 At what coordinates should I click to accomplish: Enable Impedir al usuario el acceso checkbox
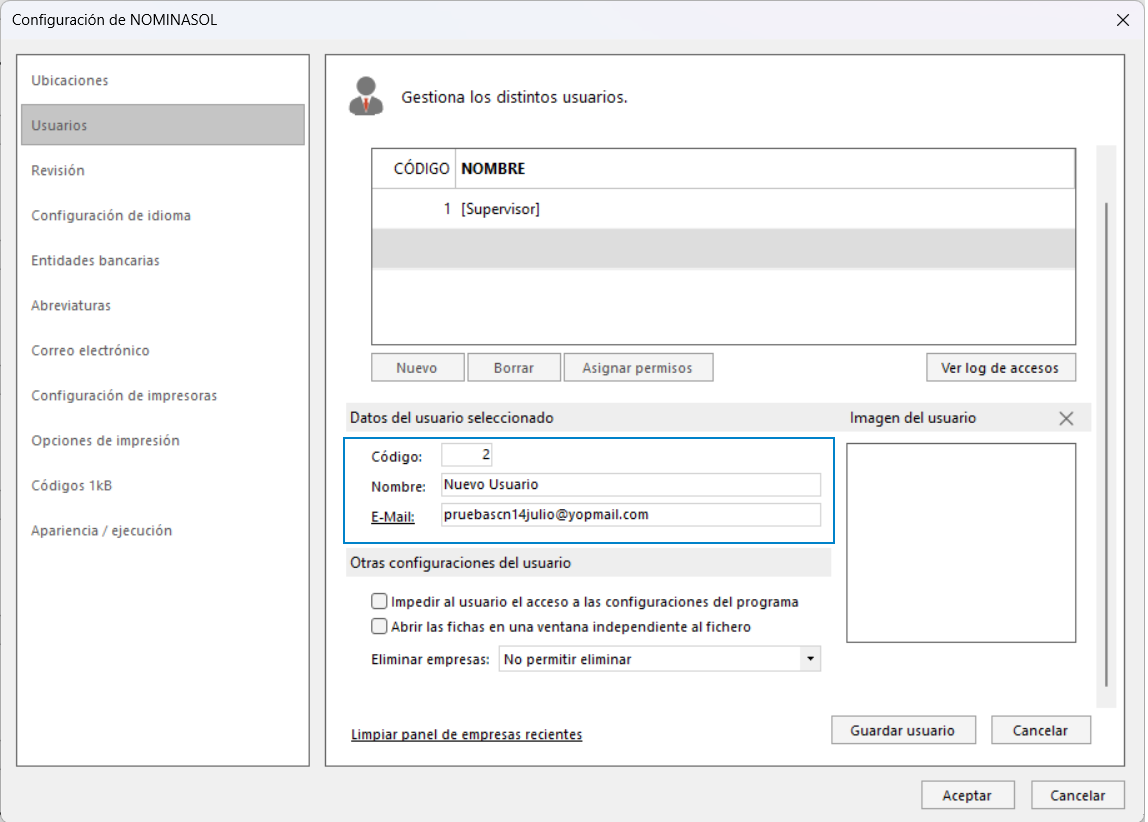coord(379,602)
